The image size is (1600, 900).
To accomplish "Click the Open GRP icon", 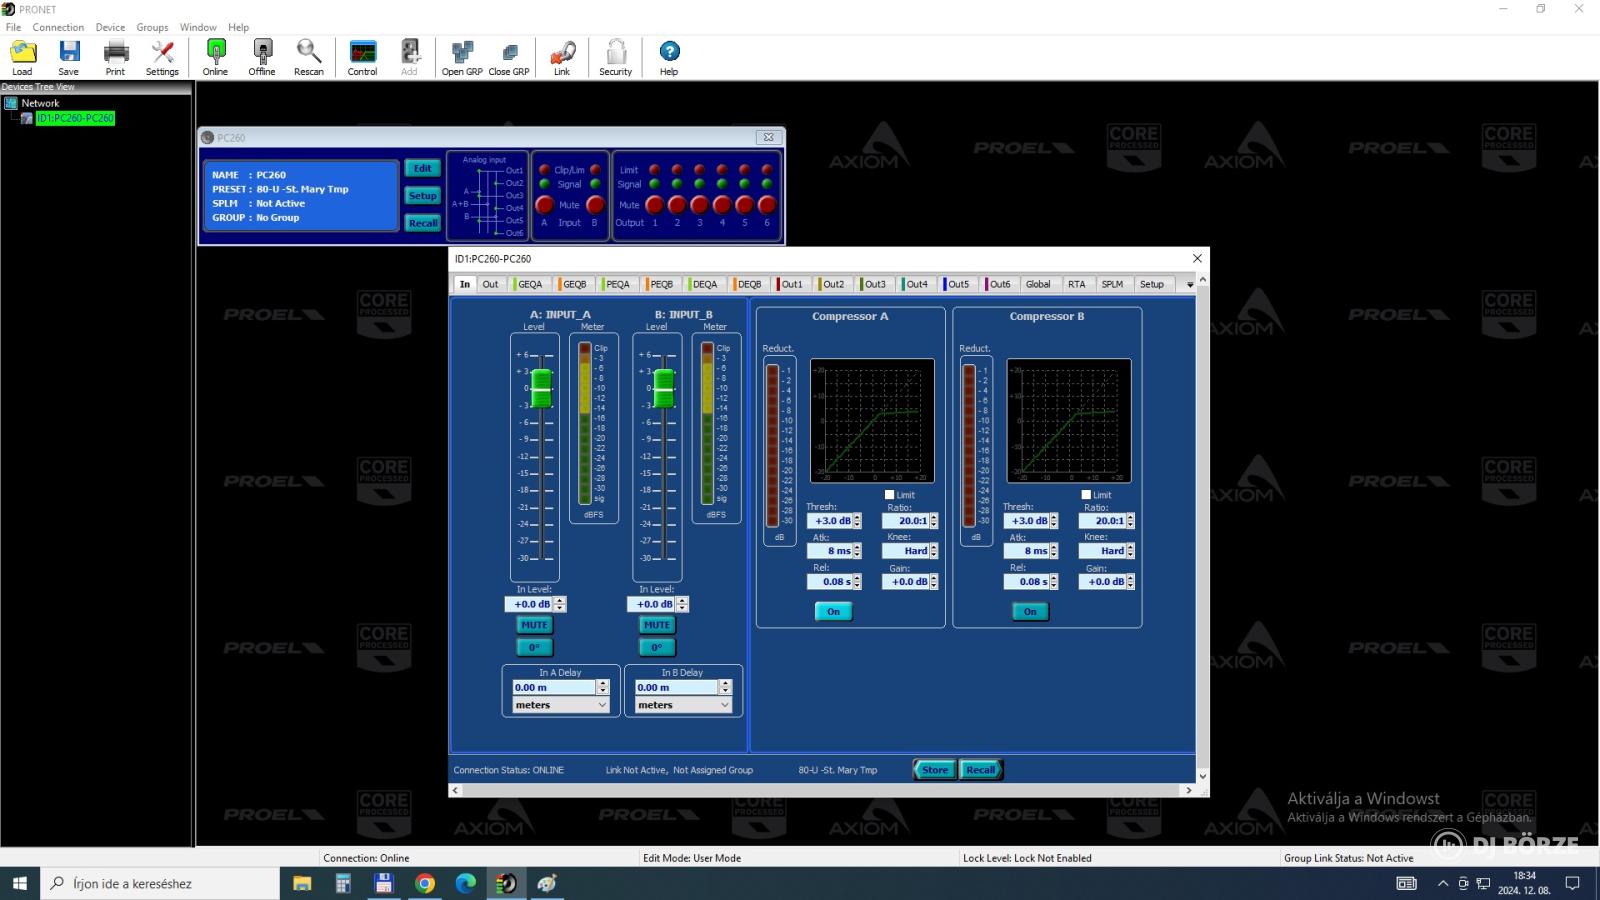I will tap(462, 52).
